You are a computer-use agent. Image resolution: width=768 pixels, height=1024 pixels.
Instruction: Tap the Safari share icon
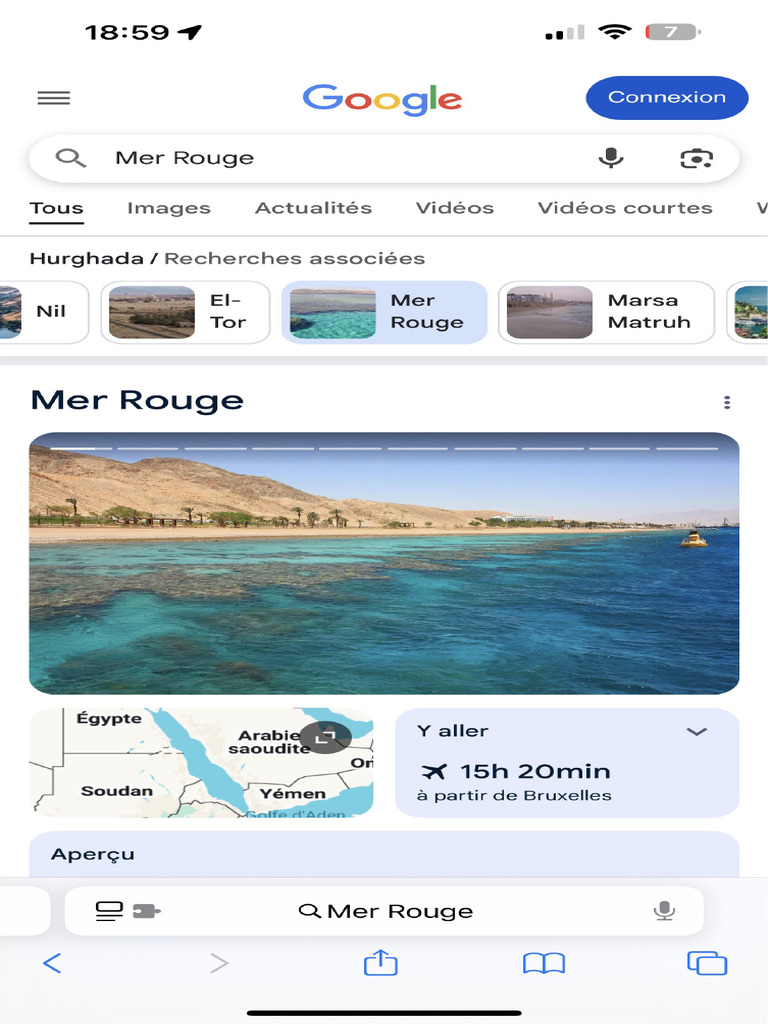381,963
